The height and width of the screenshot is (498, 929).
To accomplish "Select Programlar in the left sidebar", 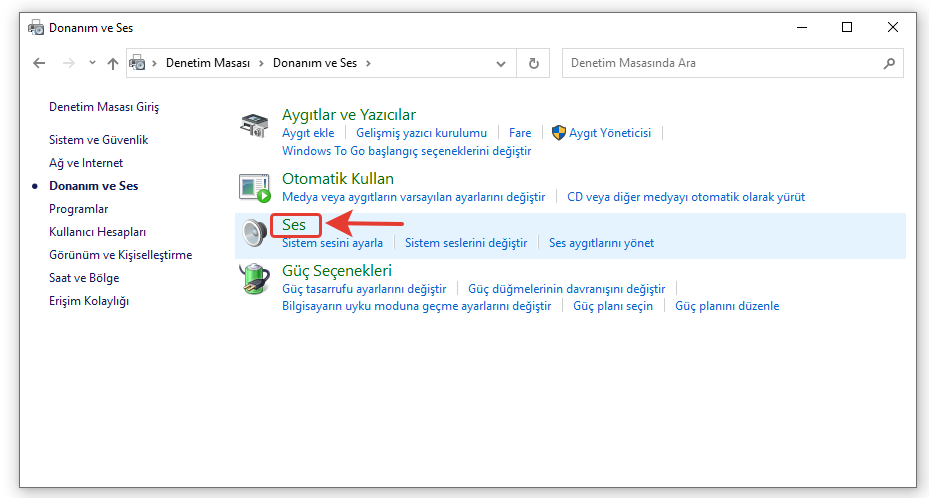I will pyautogui.click(x=78, y=209).
